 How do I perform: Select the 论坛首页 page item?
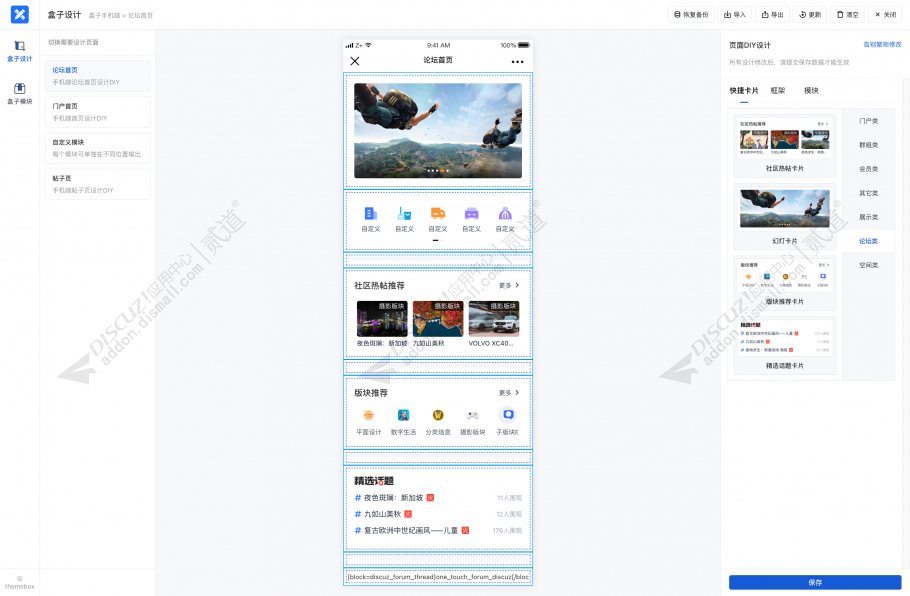coord(98,75)
